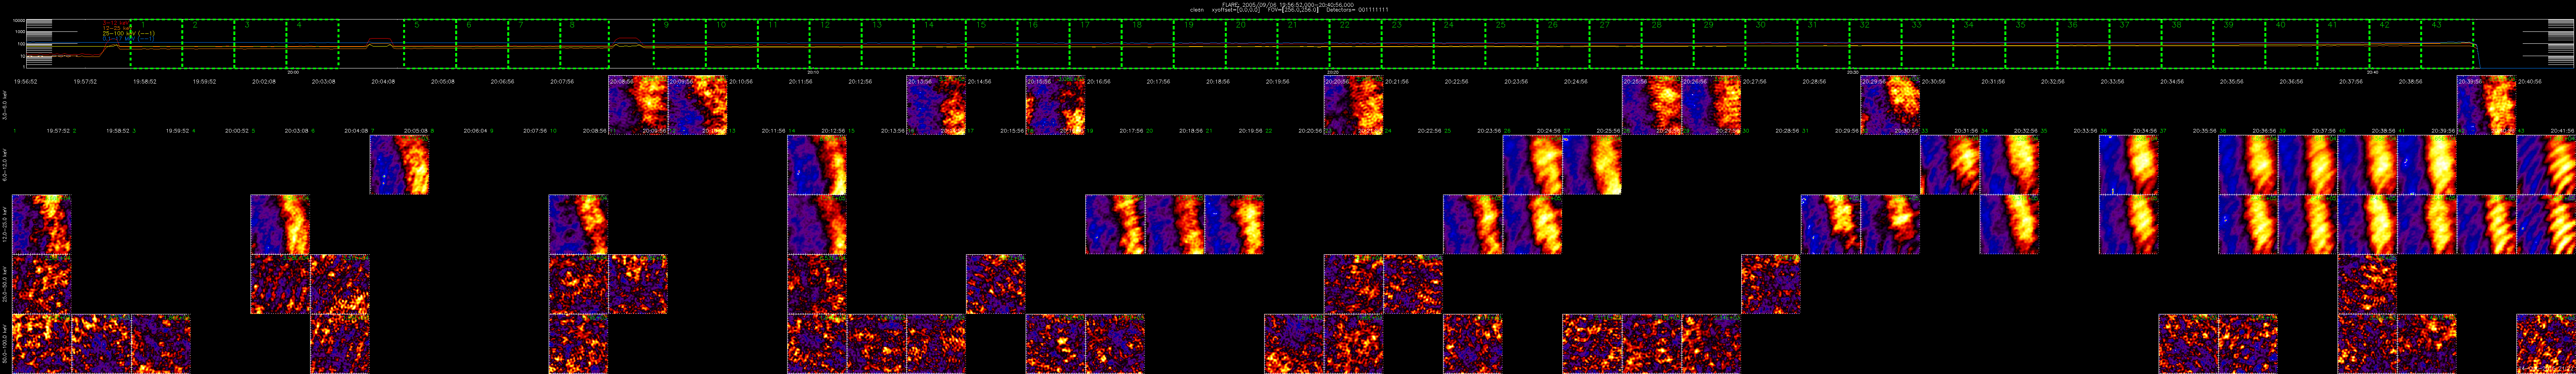
Task: Open the 25–50 keV image for interval 17
Action: 996,284
